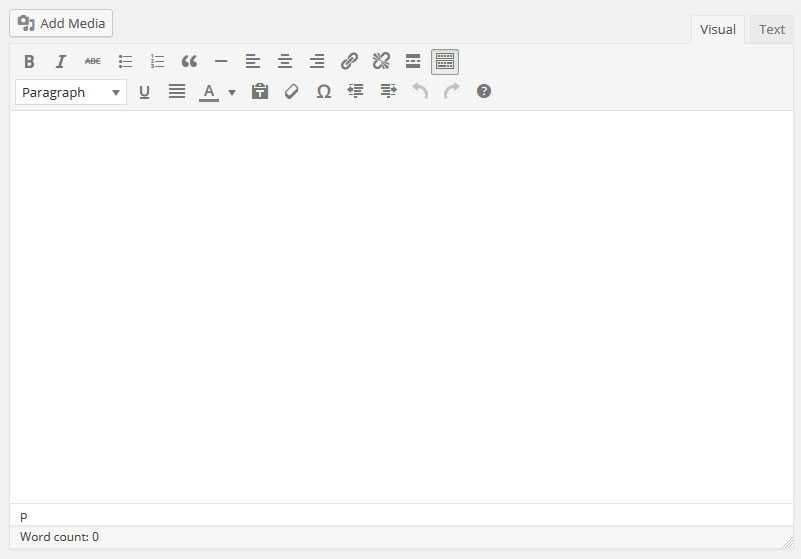Viewport: 801px width, 559px height.
Task: Increase the indent
Action: 388,92
